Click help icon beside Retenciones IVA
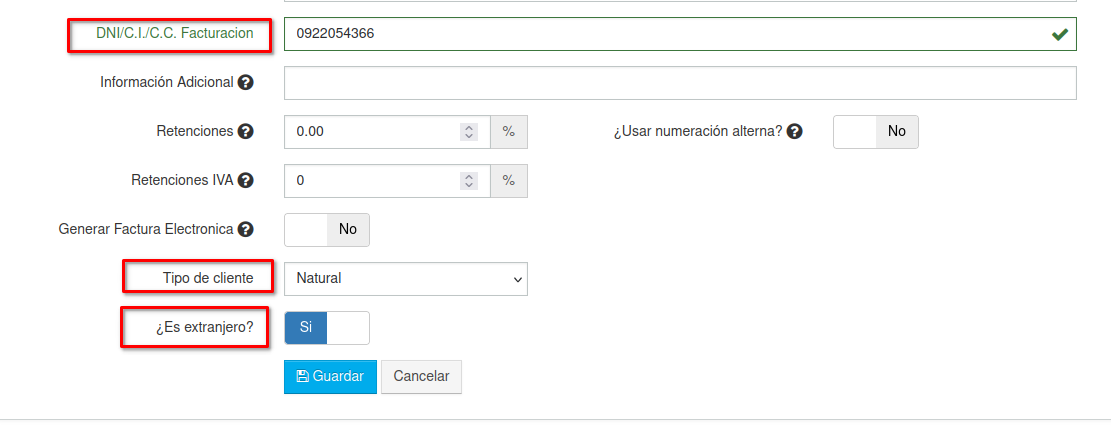This screenshot has height=427, width=1111. click(245, 181)
